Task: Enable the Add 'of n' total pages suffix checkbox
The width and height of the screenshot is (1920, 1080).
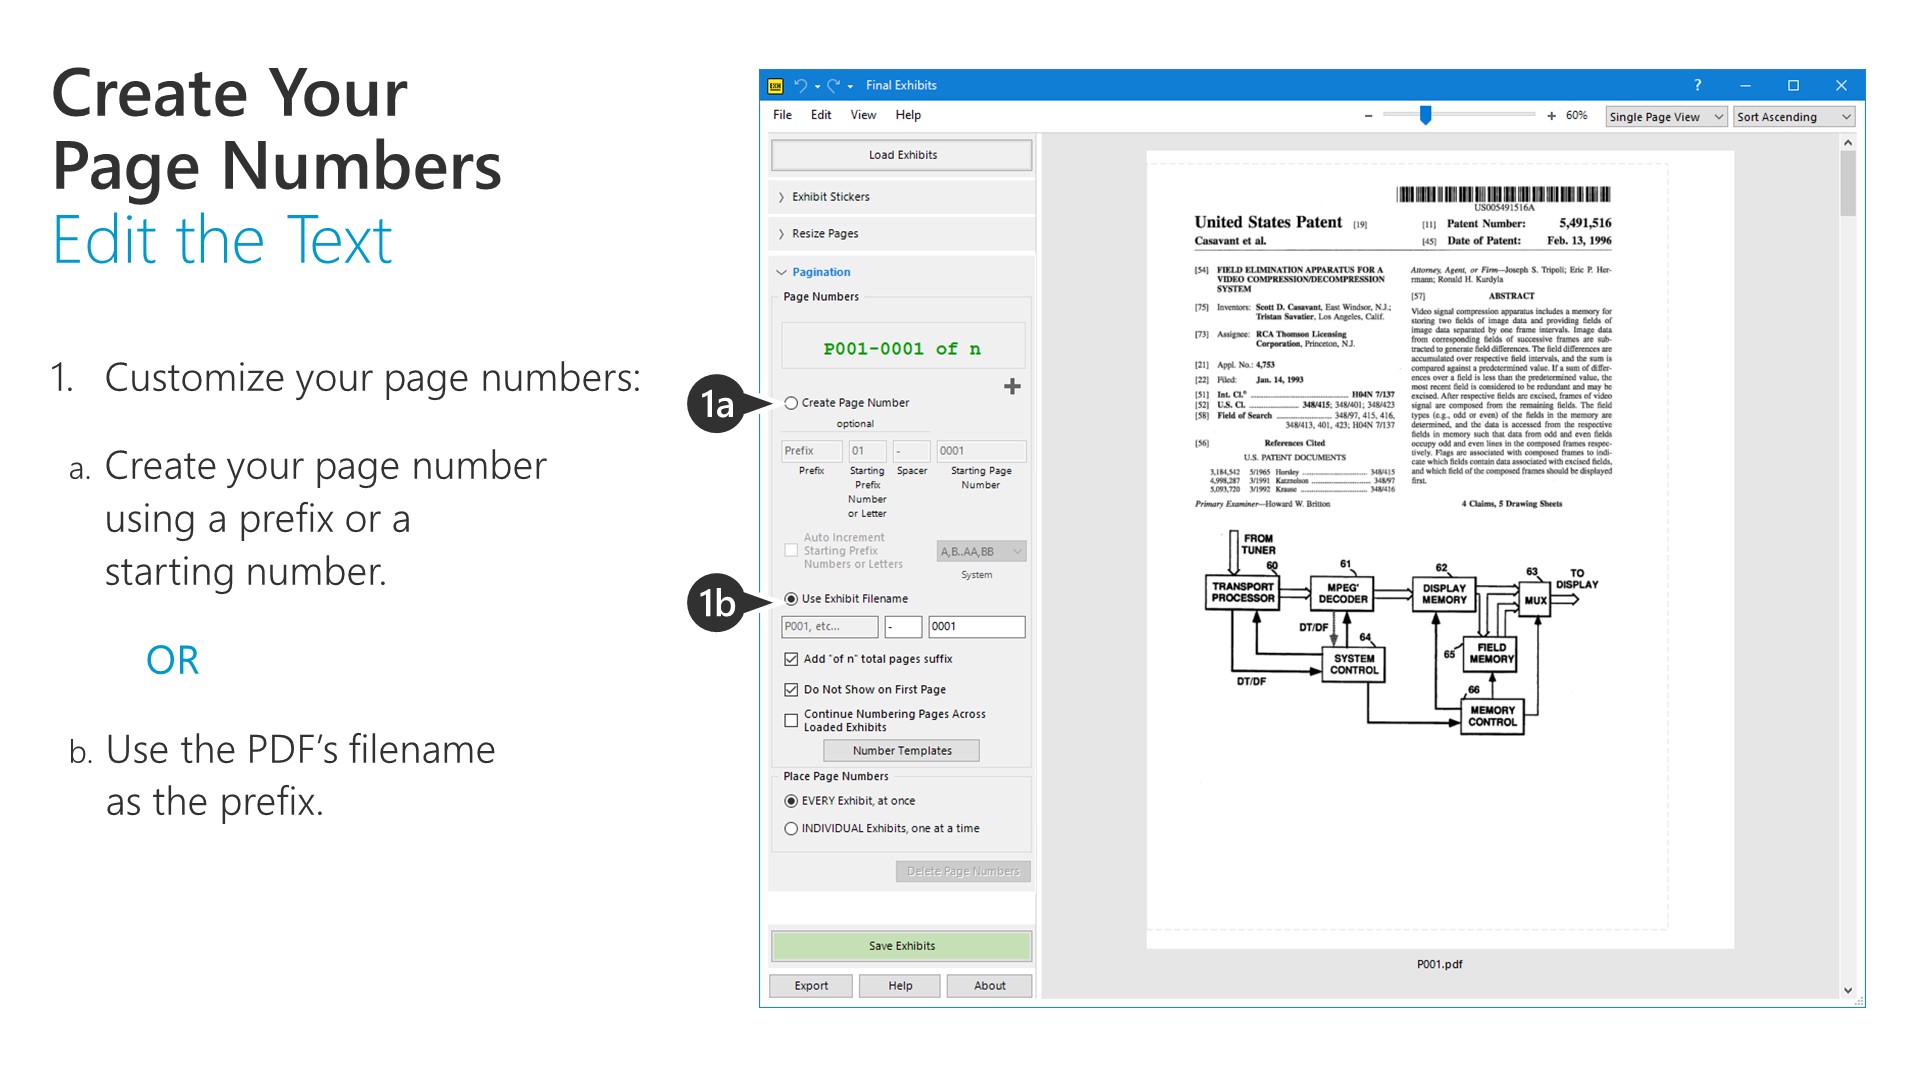Action: 791,658
